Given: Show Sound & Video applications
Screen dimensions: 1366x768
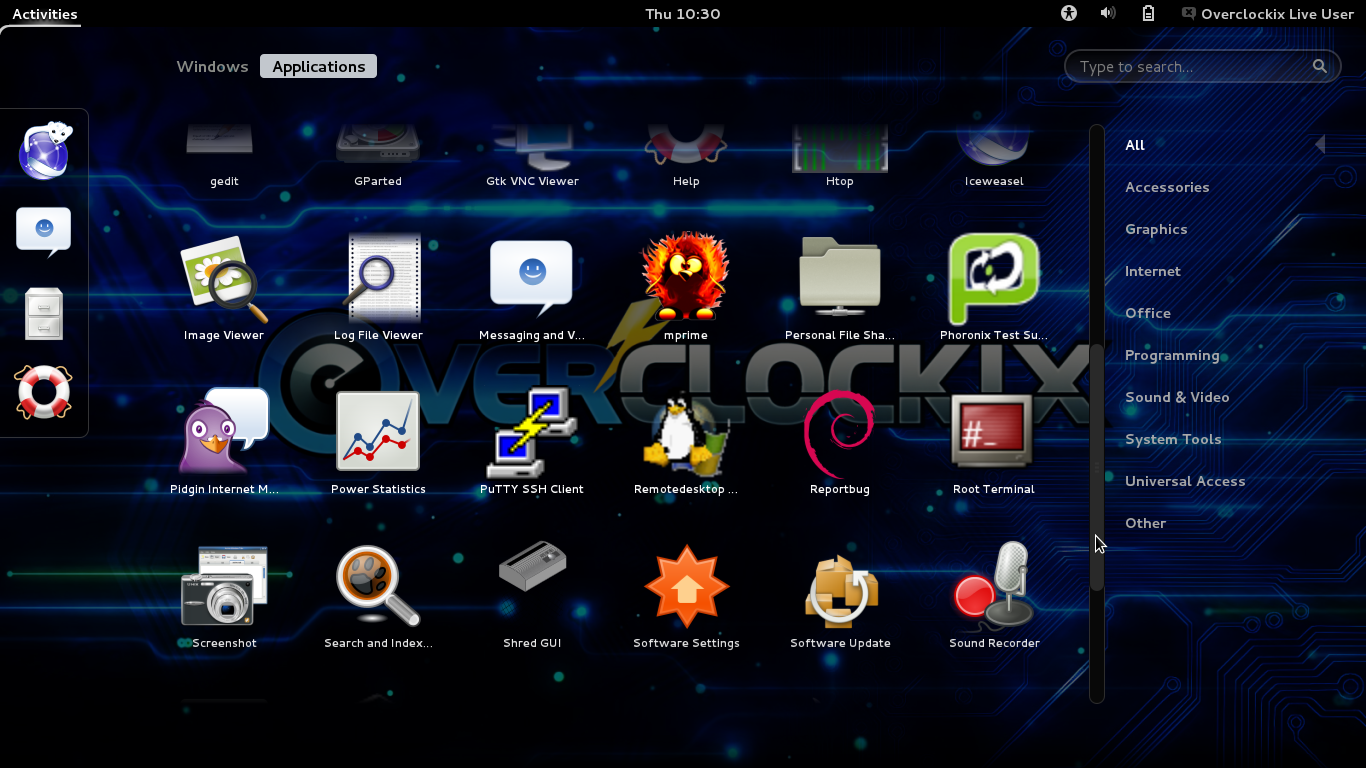Looking at the screenshot, I should (x=1177, y=397).
